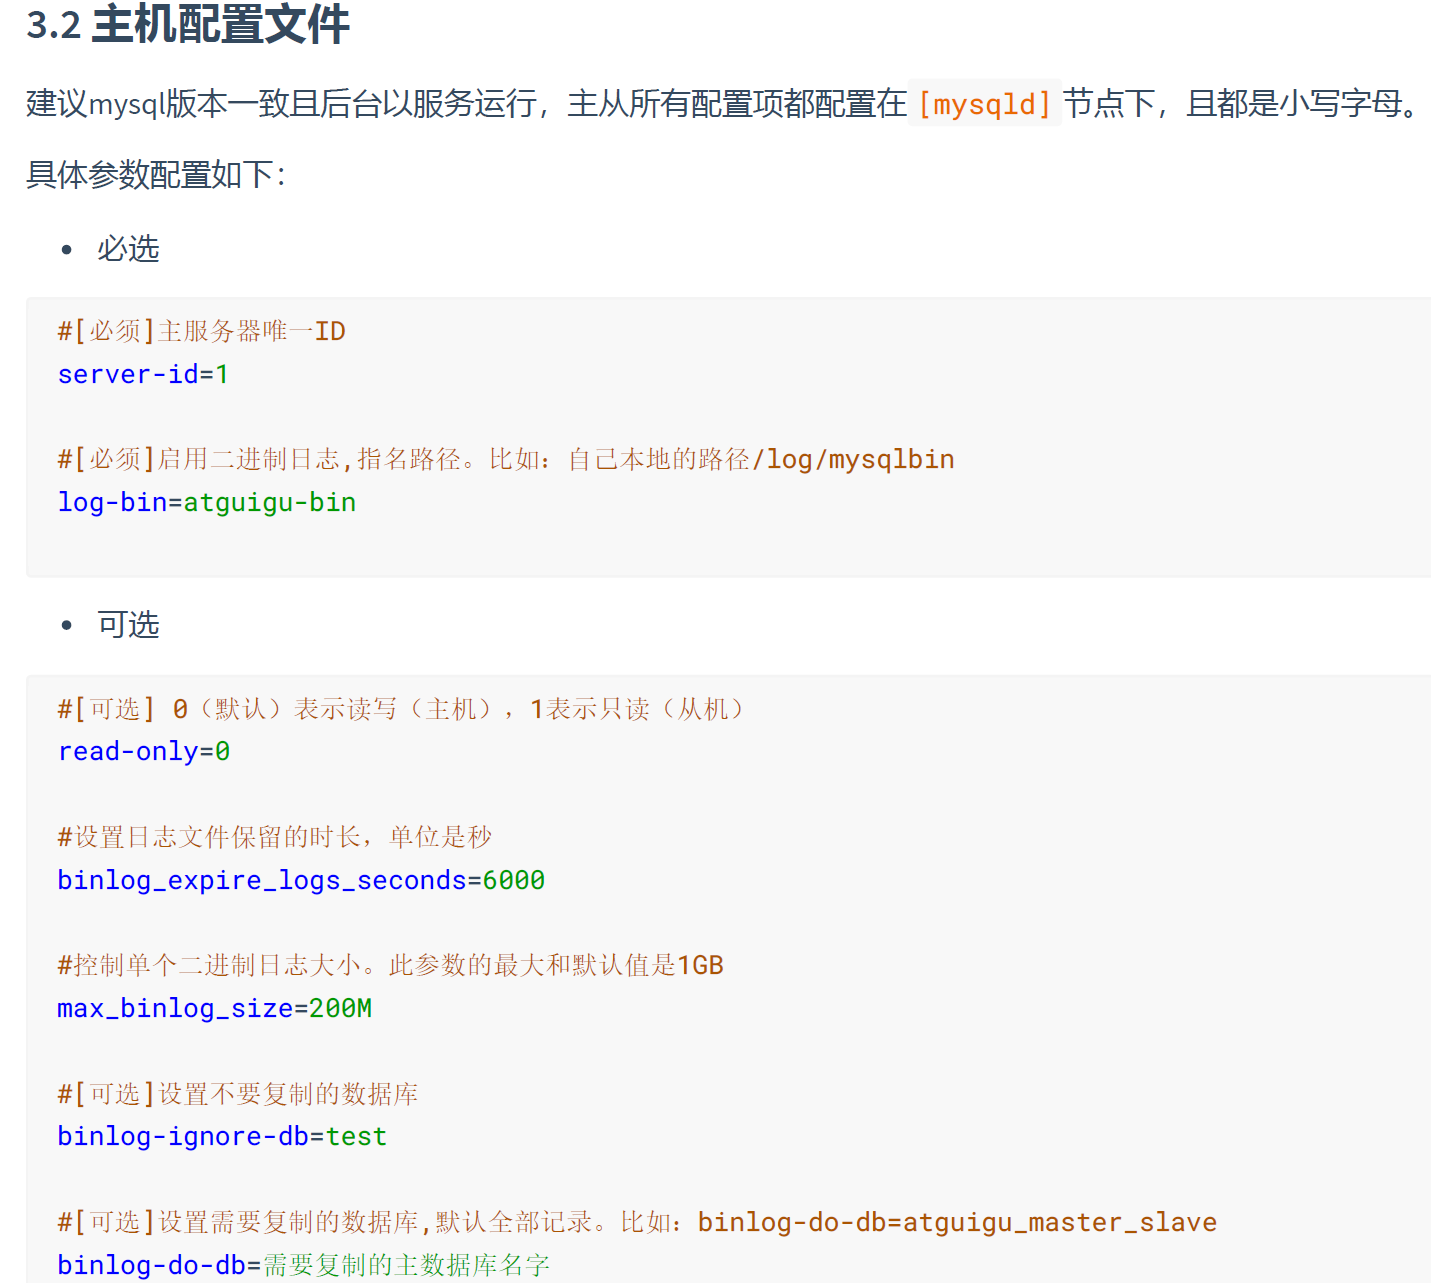Screen dimensions: 1431x1283
Task: Click the read-only=0 parameter
Action: click(143, 750)
